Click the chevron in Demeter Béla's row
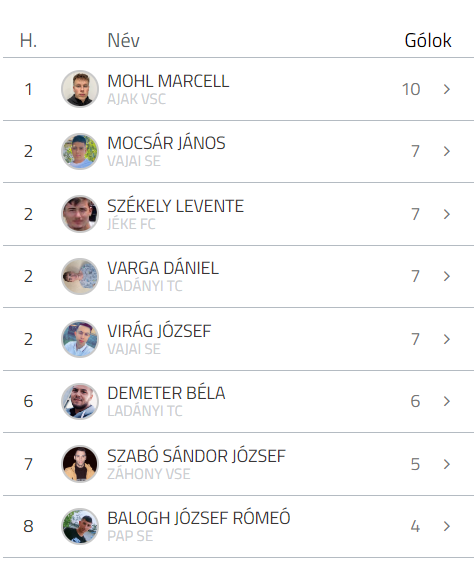The image size is (475, 570). click(x=447, y=401)
